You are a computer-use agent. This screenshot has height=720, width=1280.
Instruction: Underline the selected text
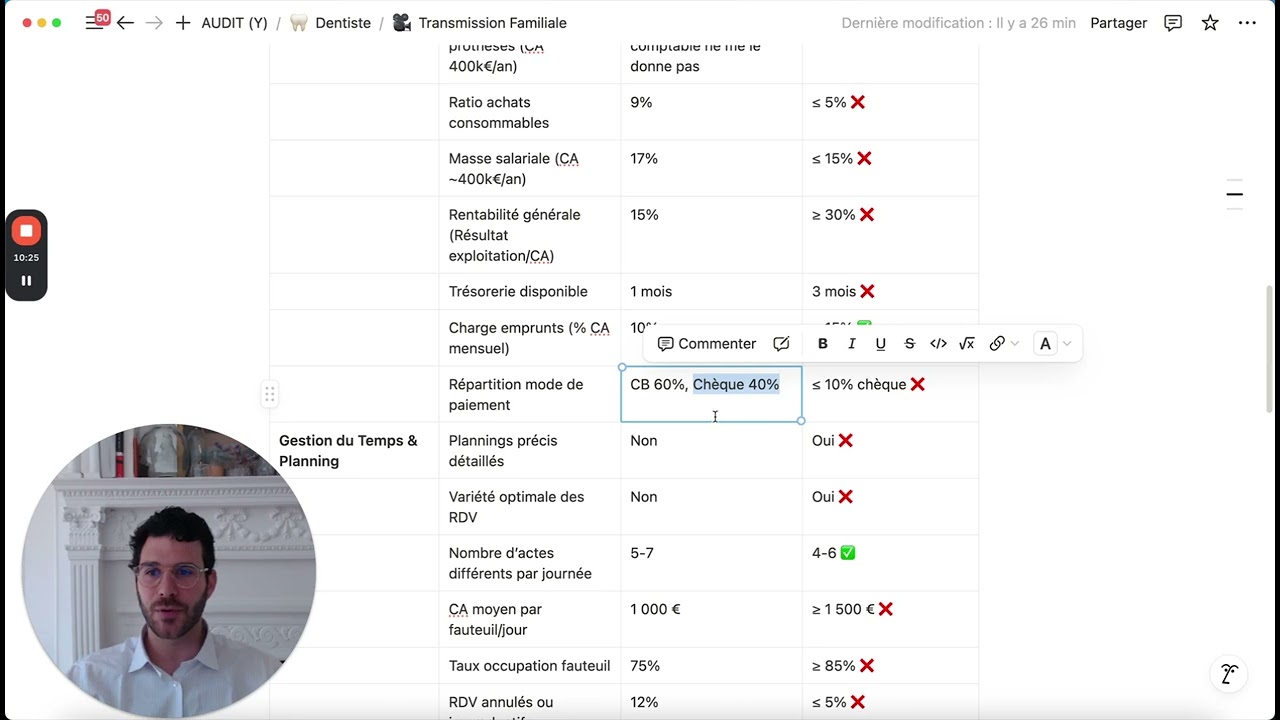pos(881,344)
